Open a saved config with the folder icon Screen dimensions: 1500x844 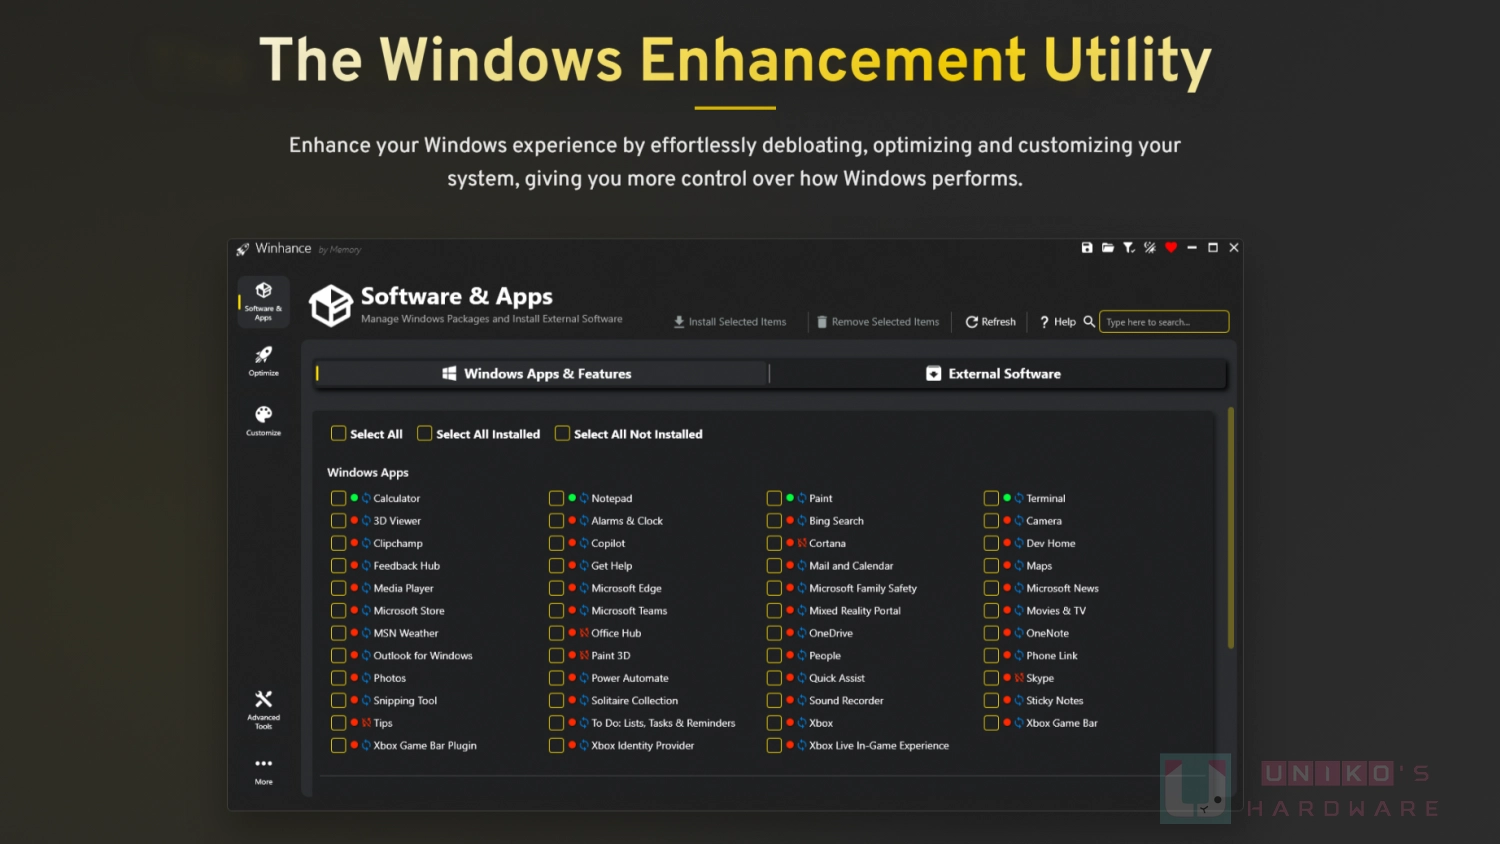coord(1108,248)
